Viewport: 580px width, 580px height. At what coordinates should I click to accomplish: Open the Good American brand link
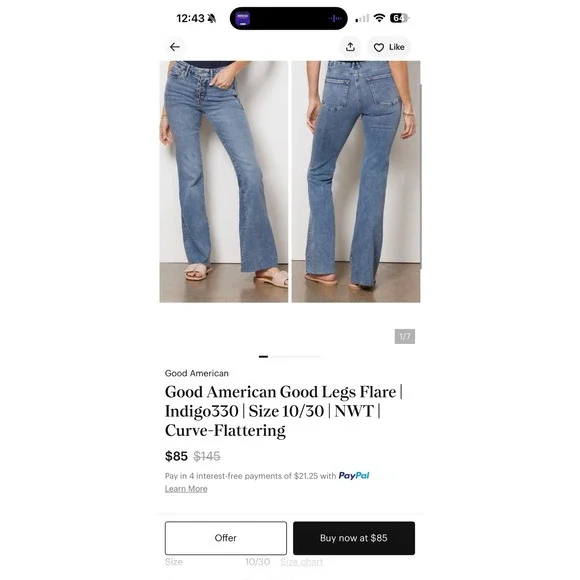pyautogui.click(x=197, y=373)
